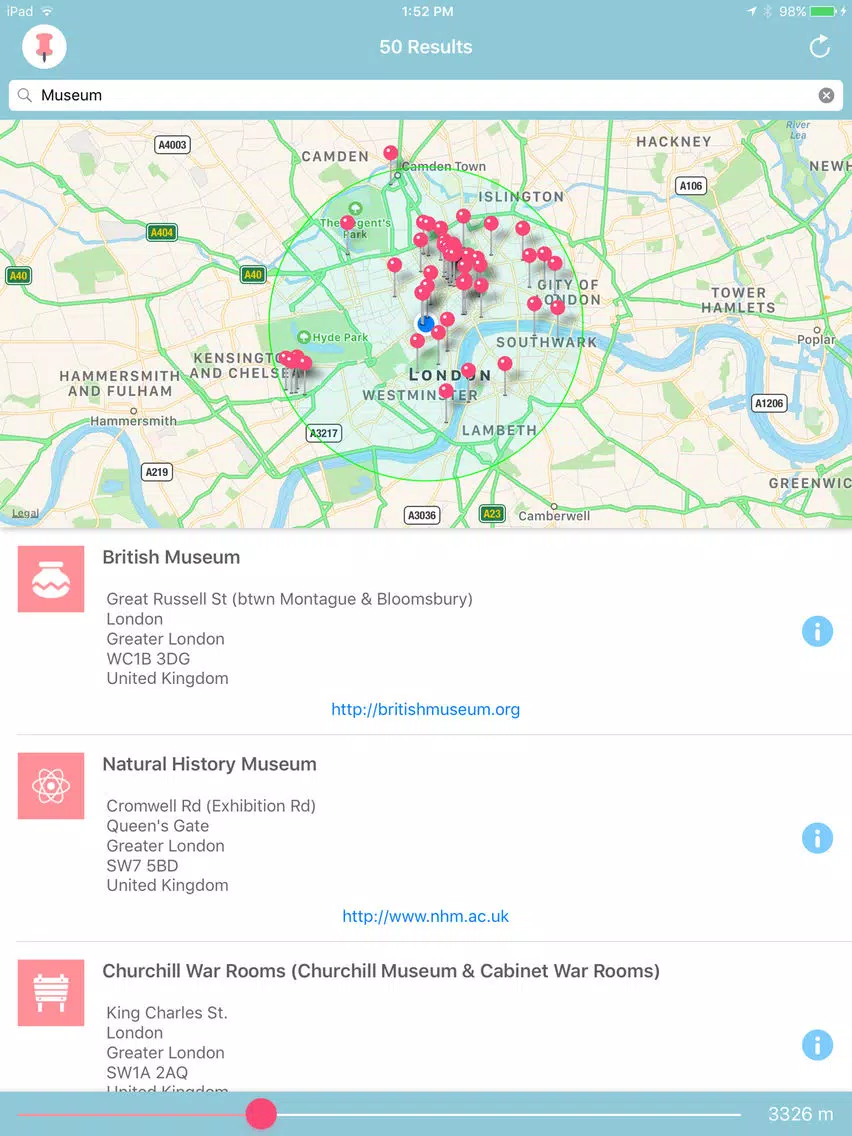Click the Cromwell Rd address line
This screenshot has height=1136, width=852.
click(211, 806)
